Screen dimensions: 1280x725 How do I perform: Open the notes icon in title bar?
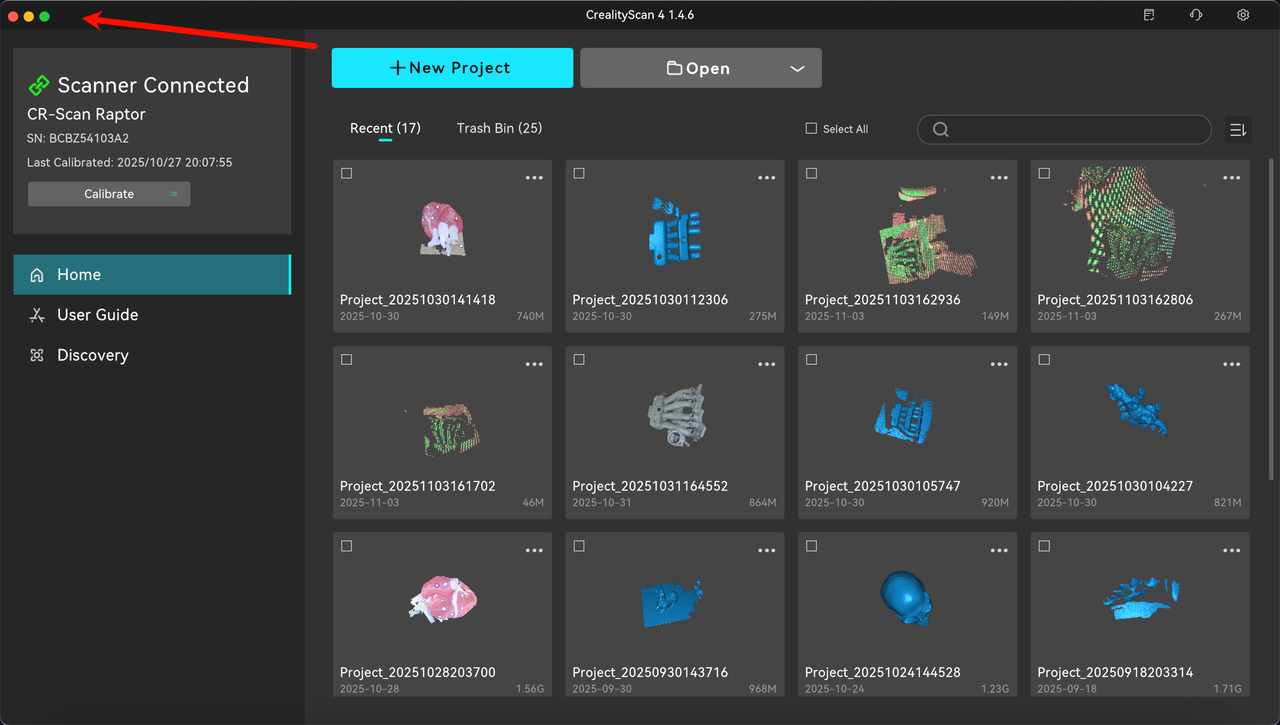click(1149, 15)
